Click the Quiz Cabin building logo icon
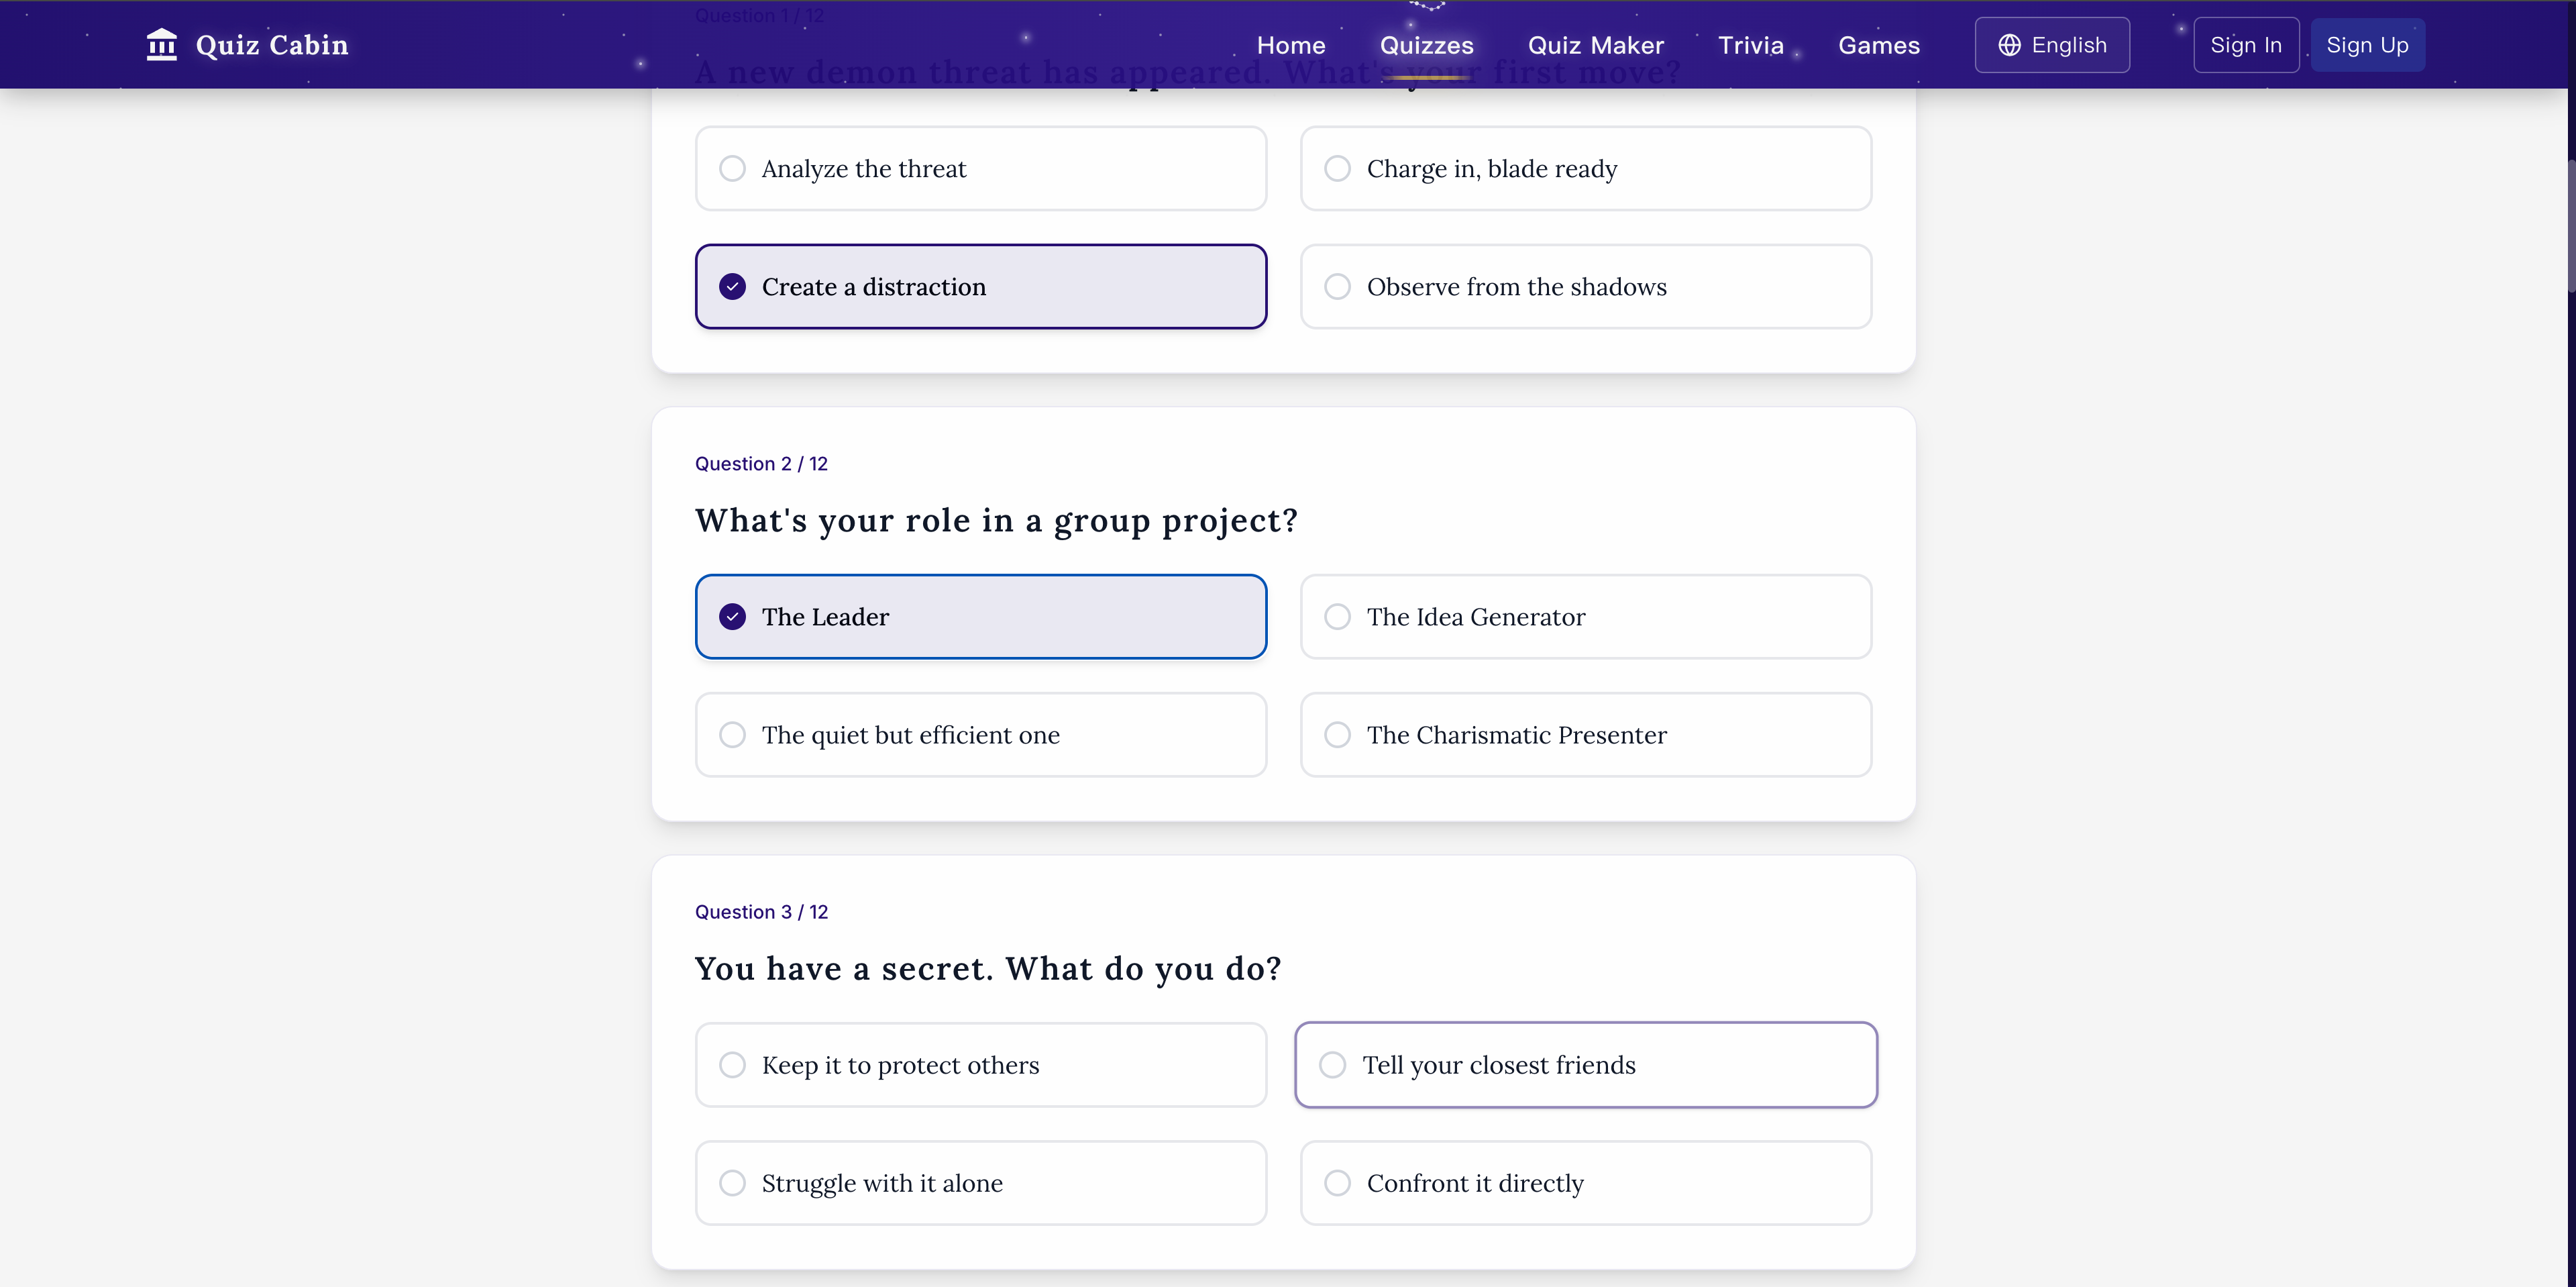This screenshot has width=2576, height=1287. click(x=161, y=45)
